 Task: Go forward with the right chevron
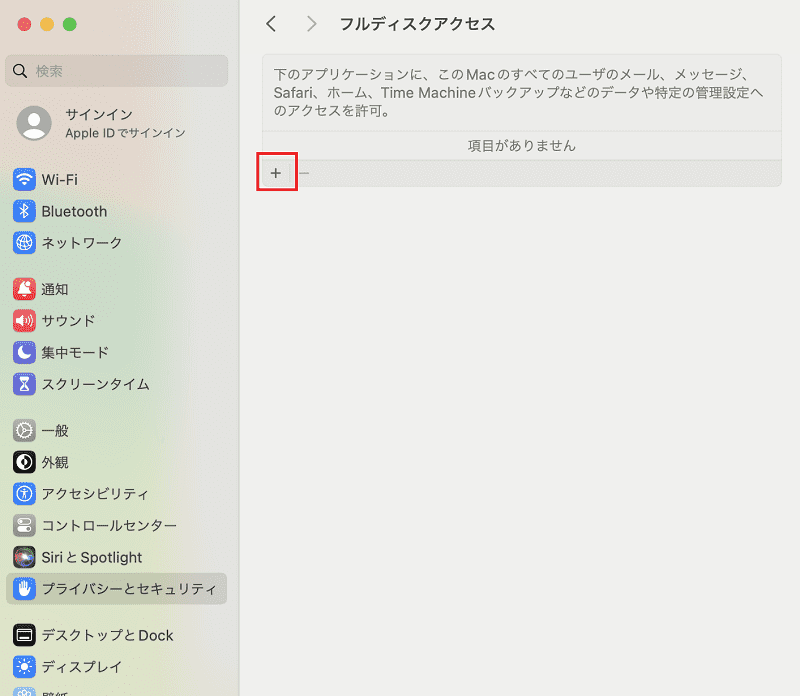click(312, 24)
